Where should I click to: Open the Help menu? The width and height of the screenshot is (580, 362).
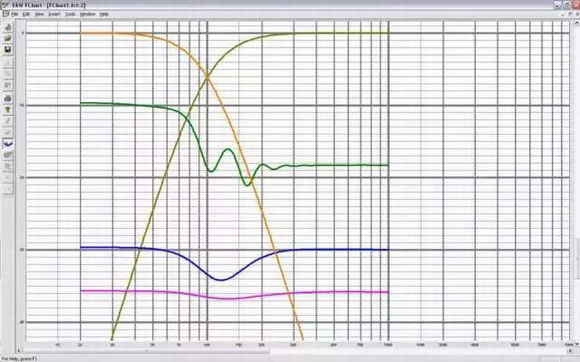104,14
